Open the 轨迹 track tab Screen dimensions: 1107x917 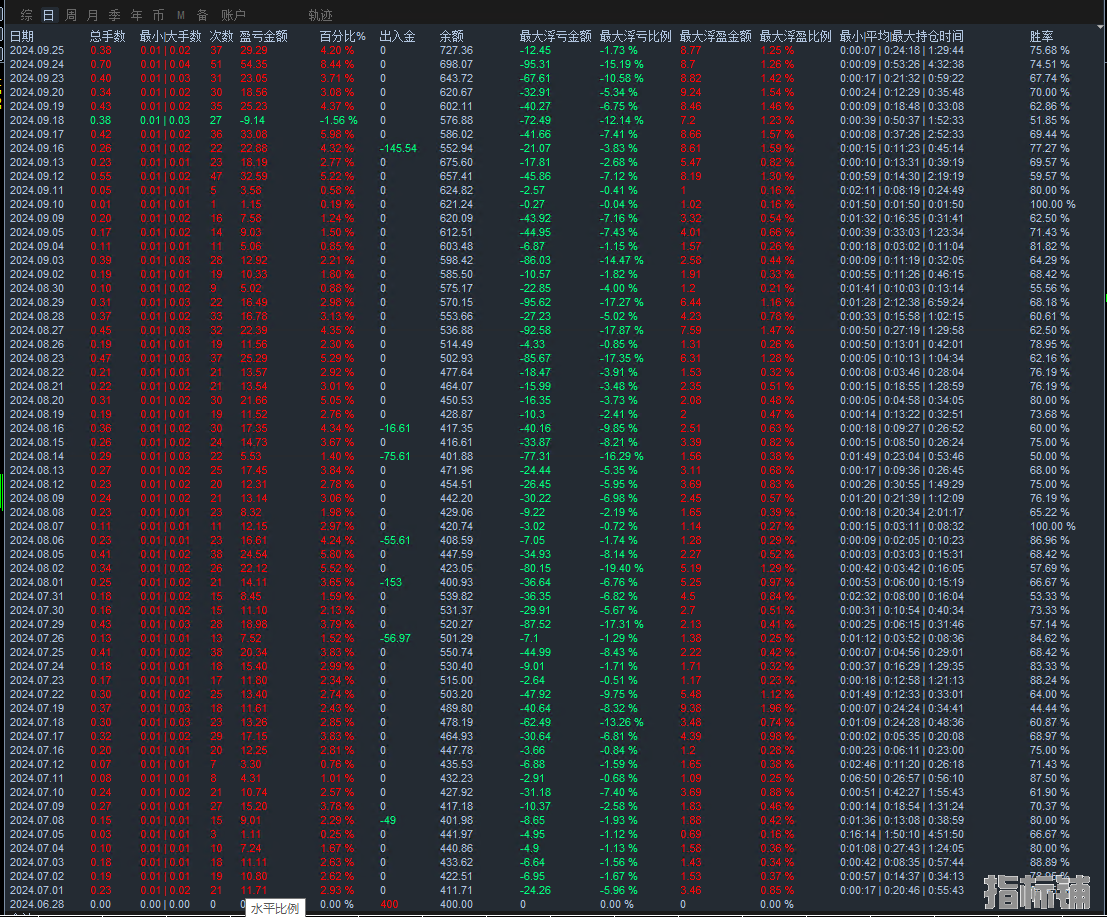coord(320,15)
